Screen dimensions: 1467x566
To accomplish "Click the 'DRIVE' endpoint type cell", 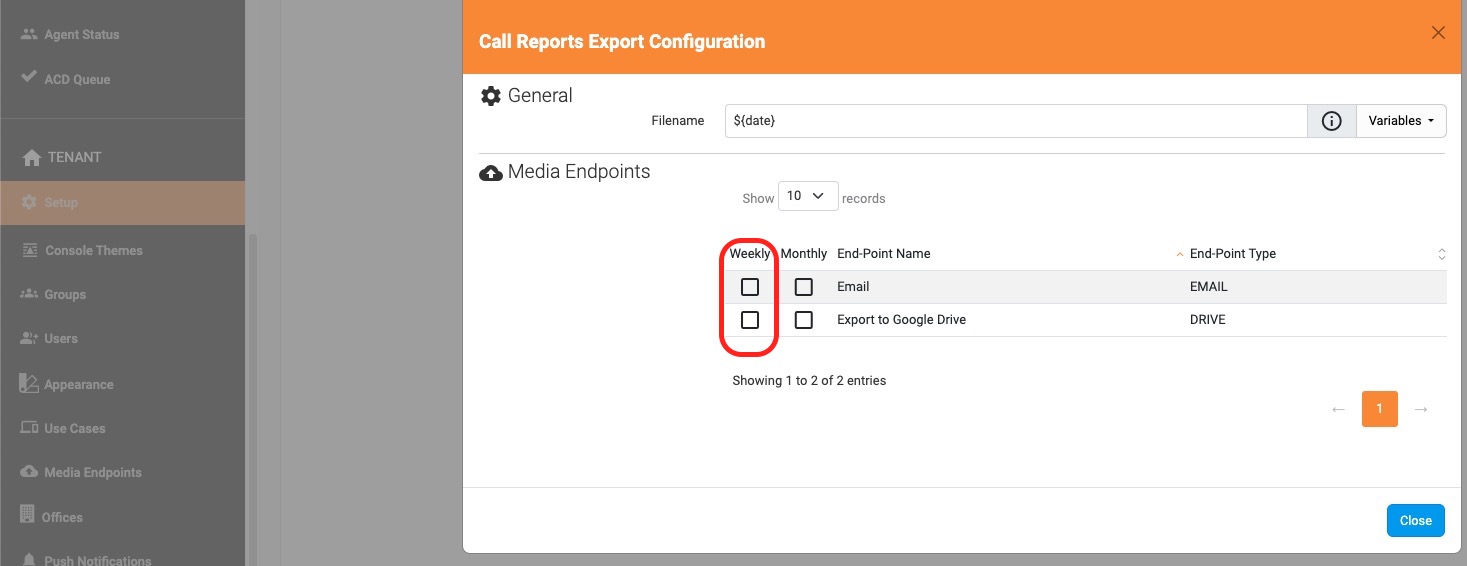I will tap(1207, 320).
